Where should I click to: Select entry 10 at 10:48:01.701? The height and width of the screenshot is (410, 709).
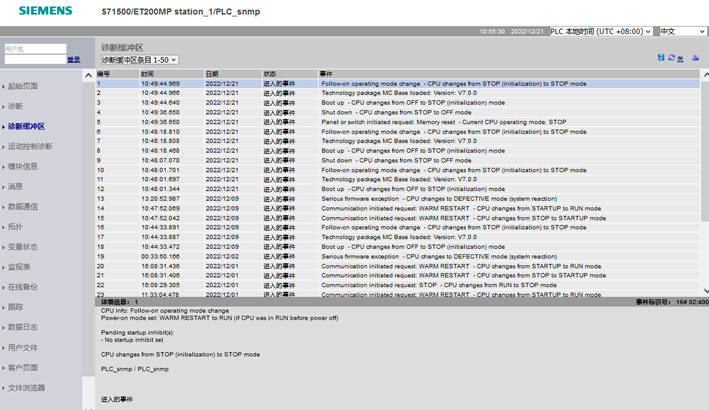397,170
